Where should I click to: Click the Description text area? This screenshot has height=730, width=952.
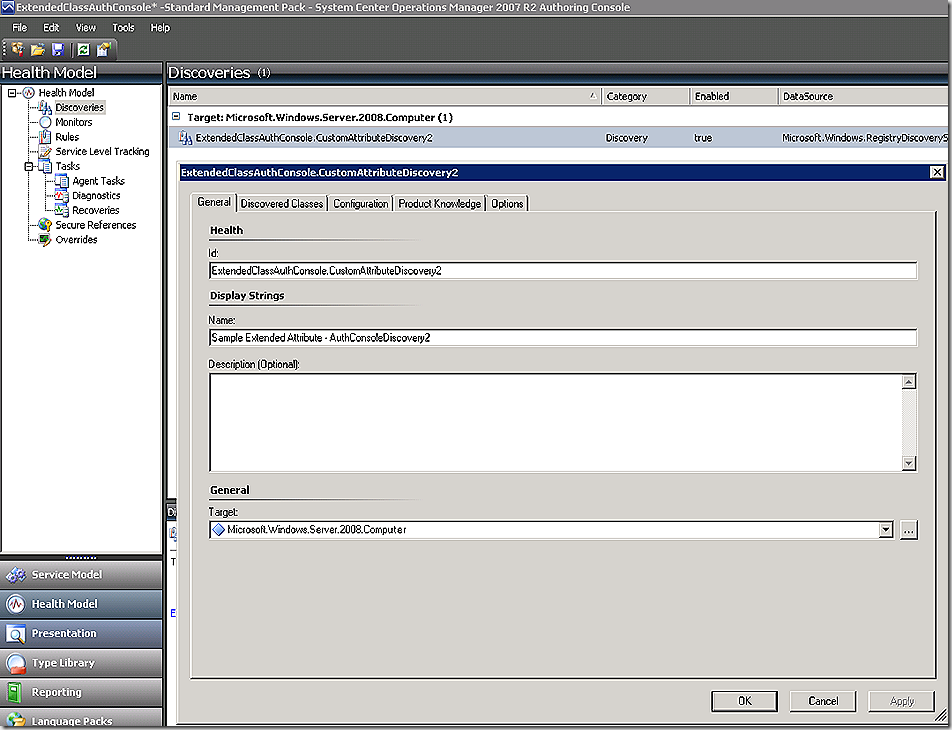point(556,422)
